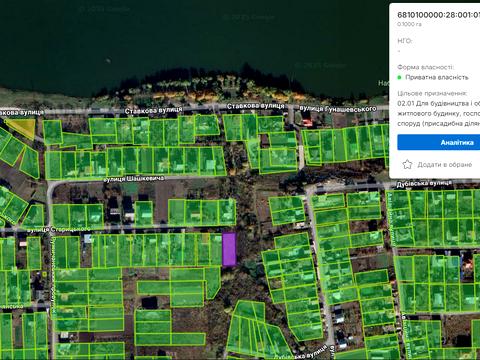Viewport: 480px width, 360px height.
Task: Click the cadastral number 6810100000:28:001 heading
Action: coord(439,15)
